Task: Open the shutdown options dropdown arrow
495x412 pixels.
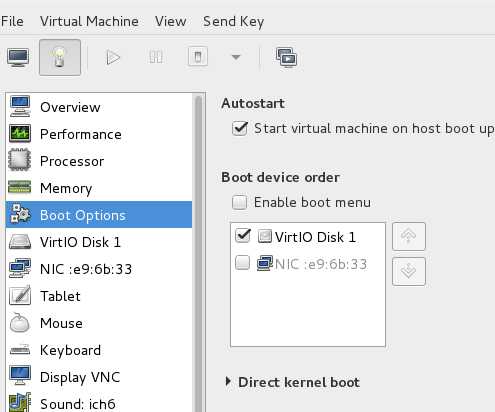Action: pos(236,57)
